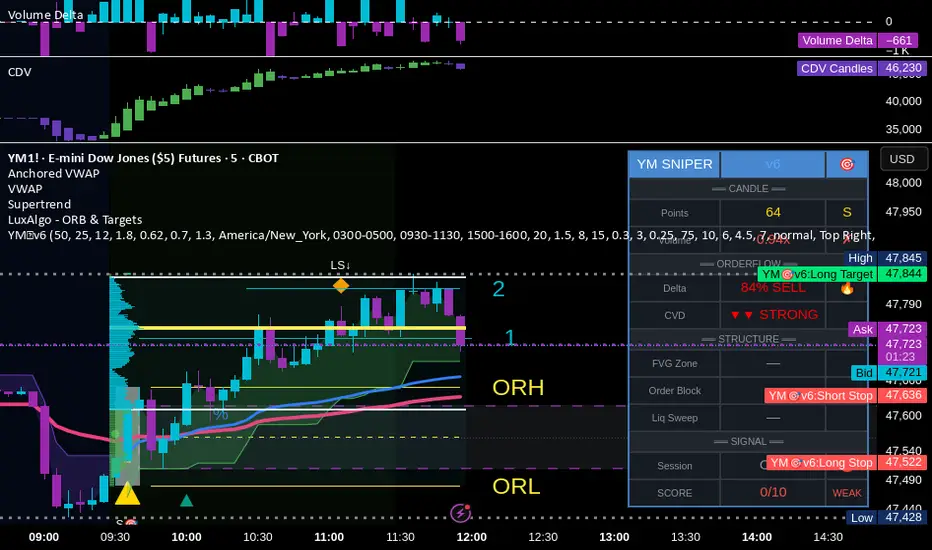The width and height of the screenshot is (932, 550).
Task: Select the Anchored VWAP indicator legend
Action: coord(53,174)
